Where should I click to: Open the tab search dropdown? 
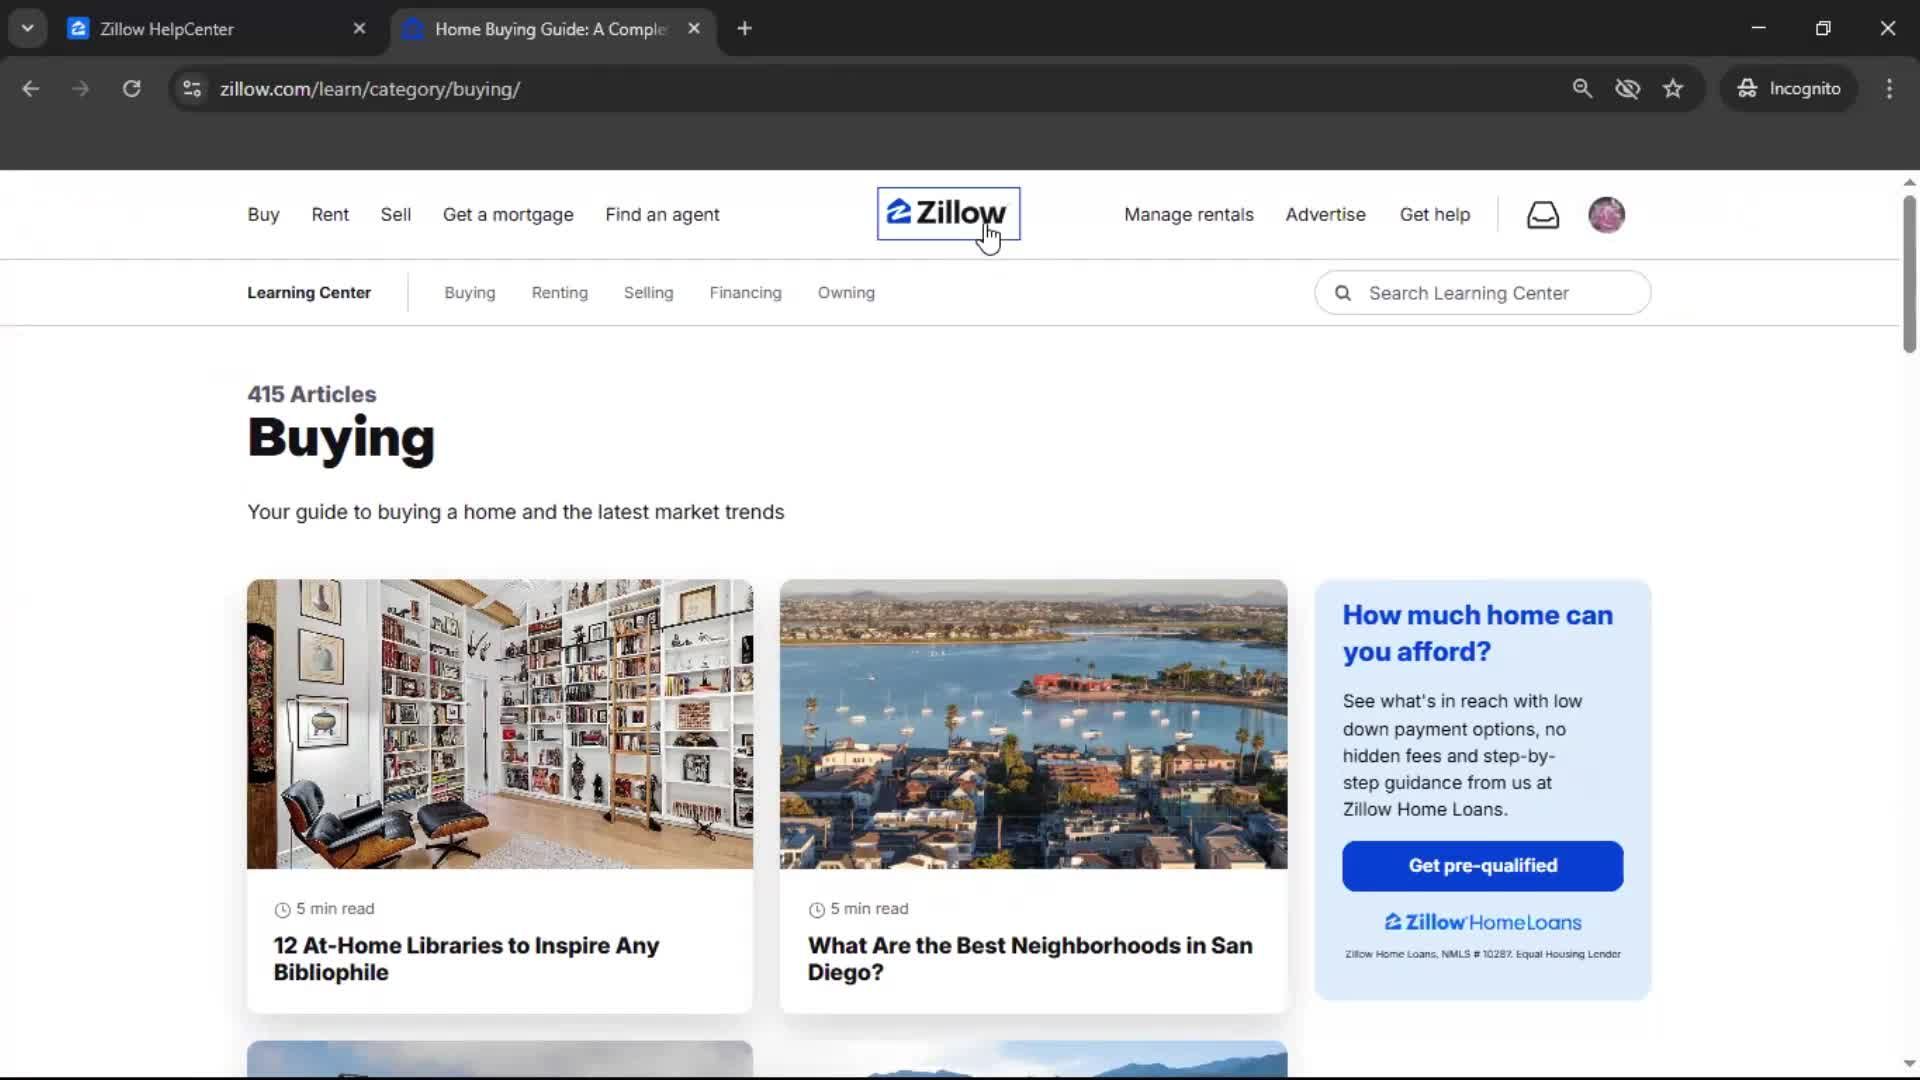click(27, 27)
